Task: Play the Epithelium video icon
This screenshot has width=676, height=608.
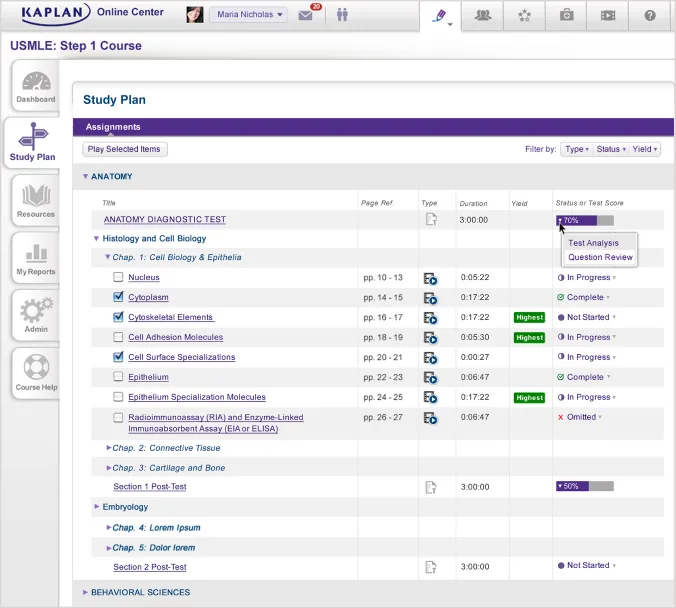Action: coord(430,378)
